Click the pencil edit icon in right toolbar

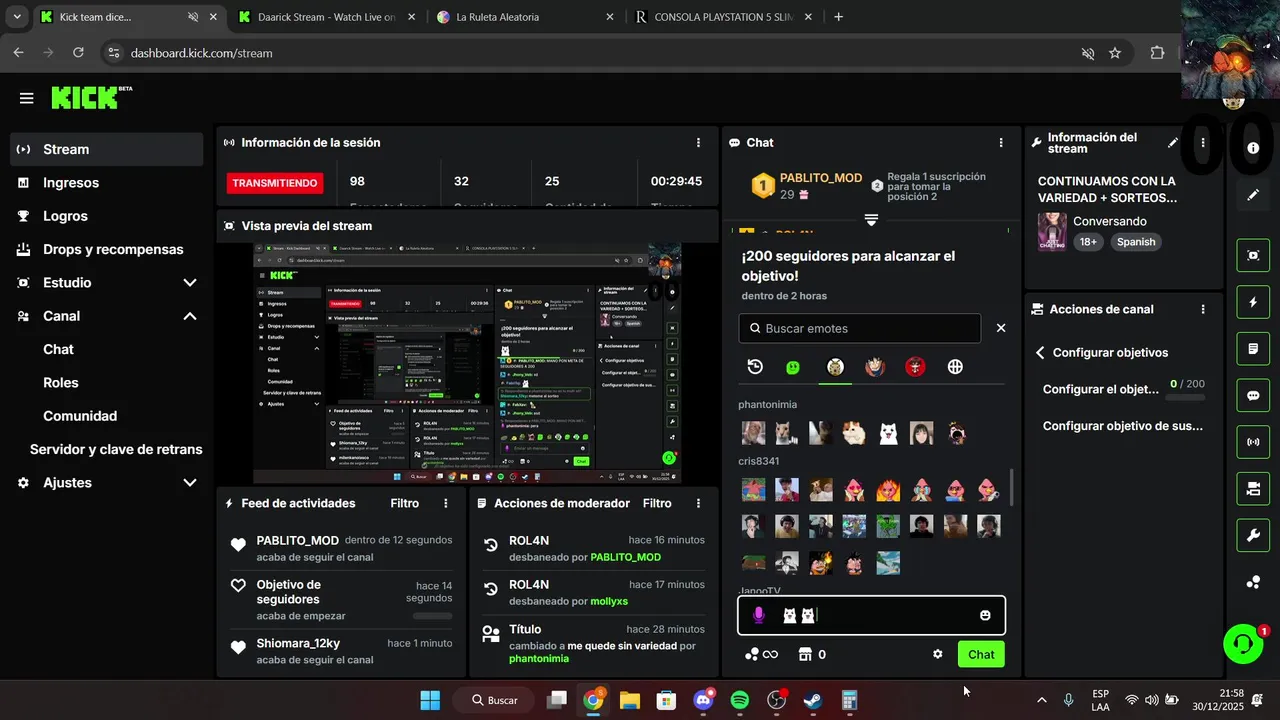click(x=1253, y=195)
